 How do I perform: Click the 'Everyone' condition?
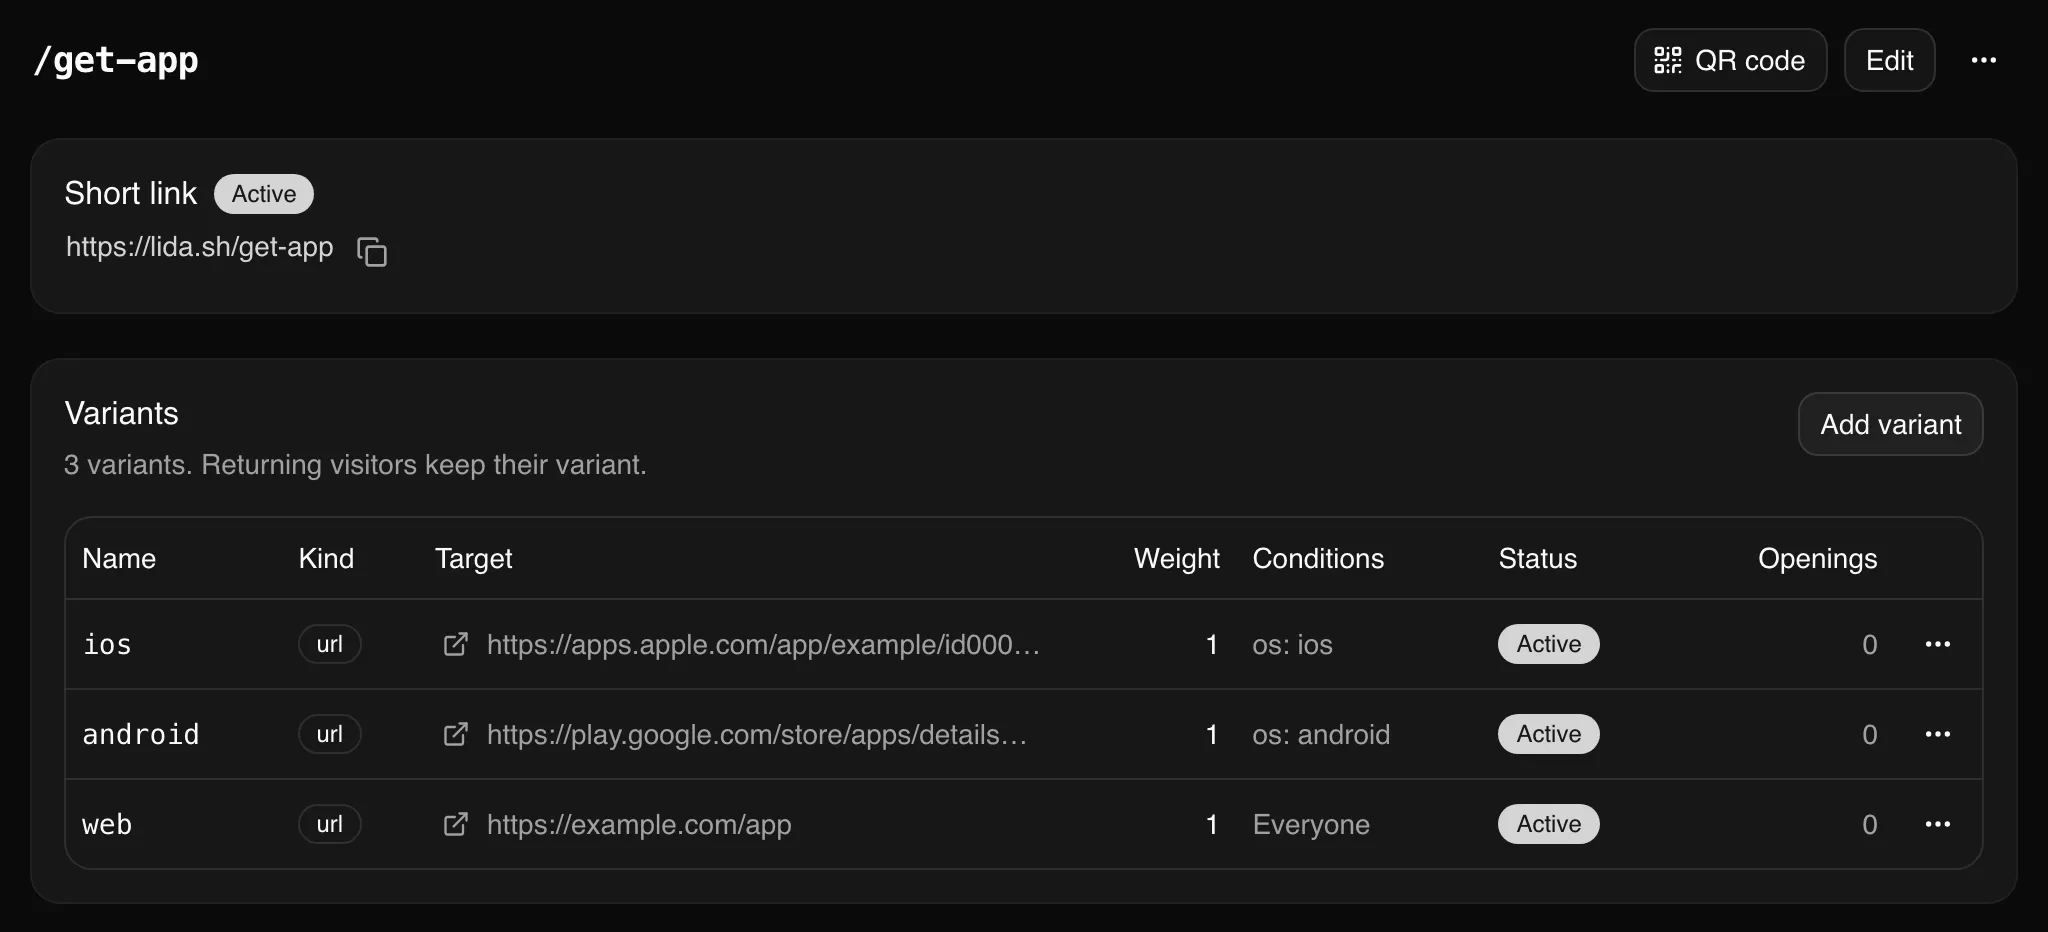point(1311,825)
